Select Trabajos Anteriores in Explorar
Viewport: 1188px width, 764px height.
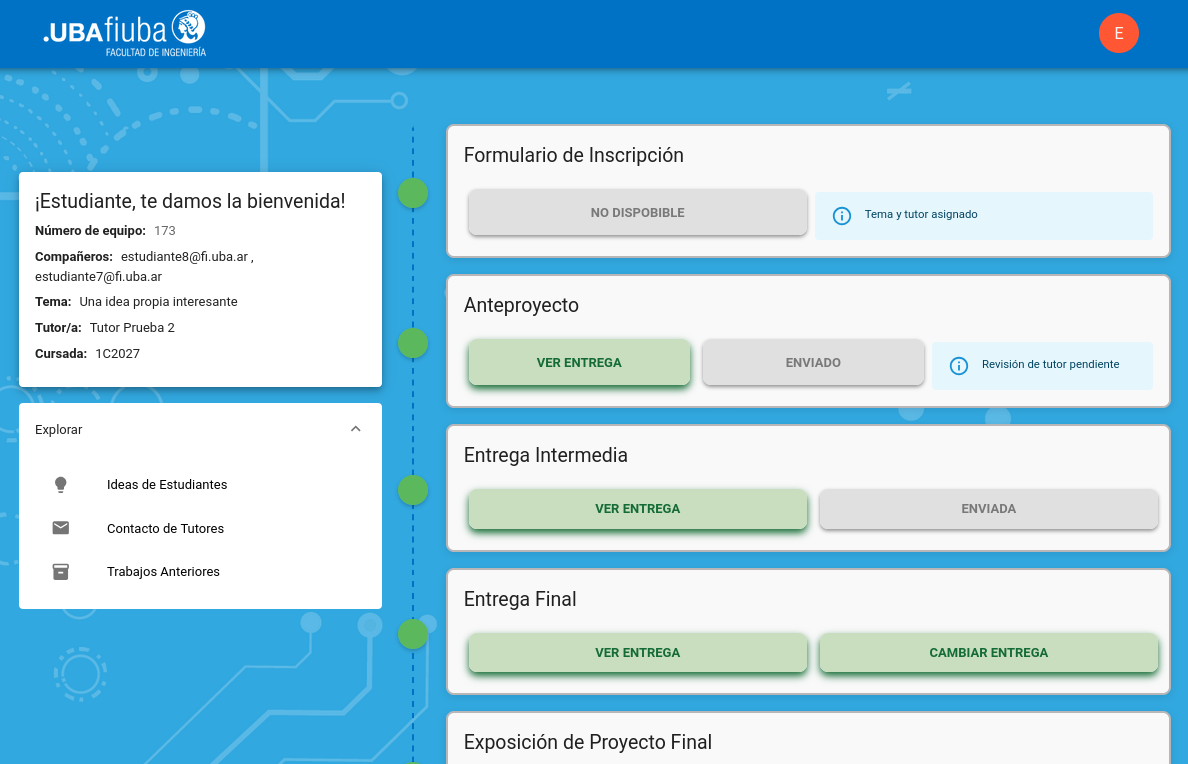(x=163, y=572)
